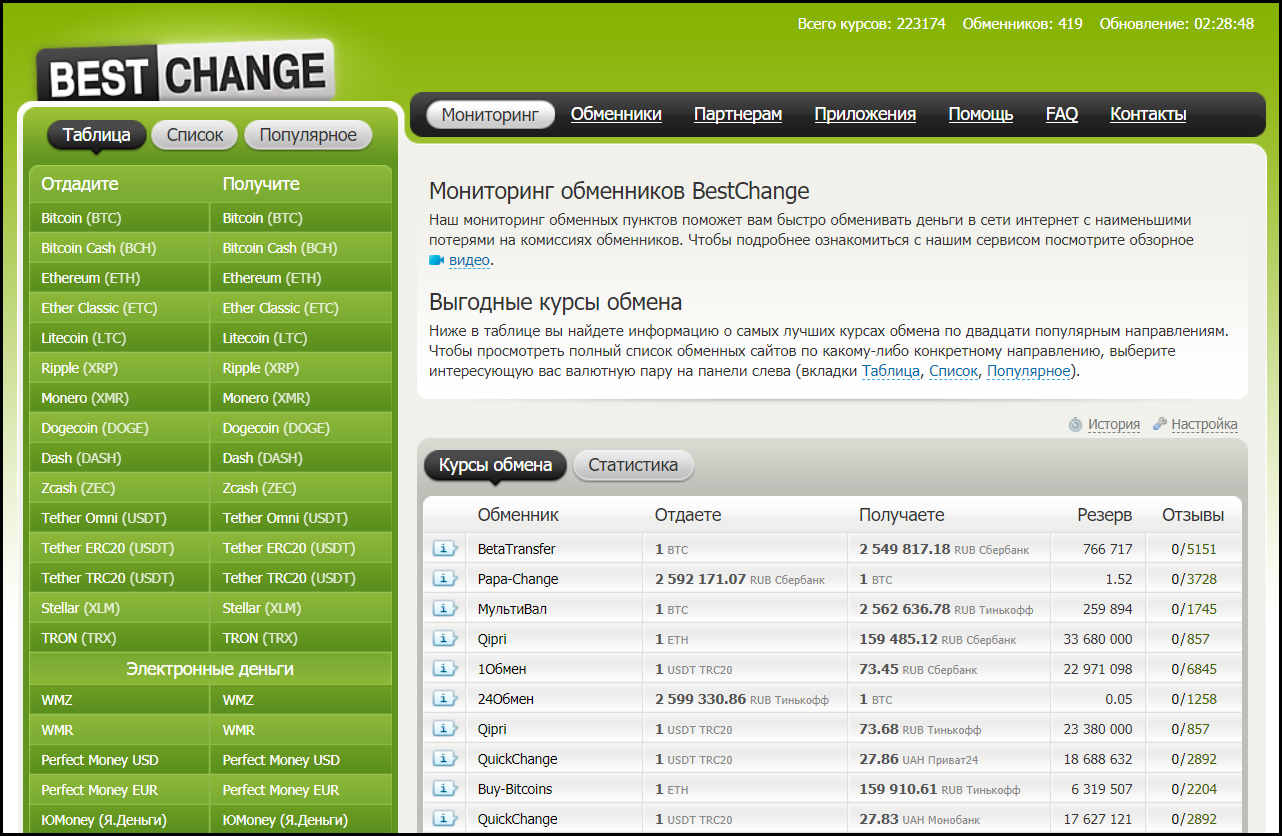Open the МультиВал exchanger name

click(512, 609)
